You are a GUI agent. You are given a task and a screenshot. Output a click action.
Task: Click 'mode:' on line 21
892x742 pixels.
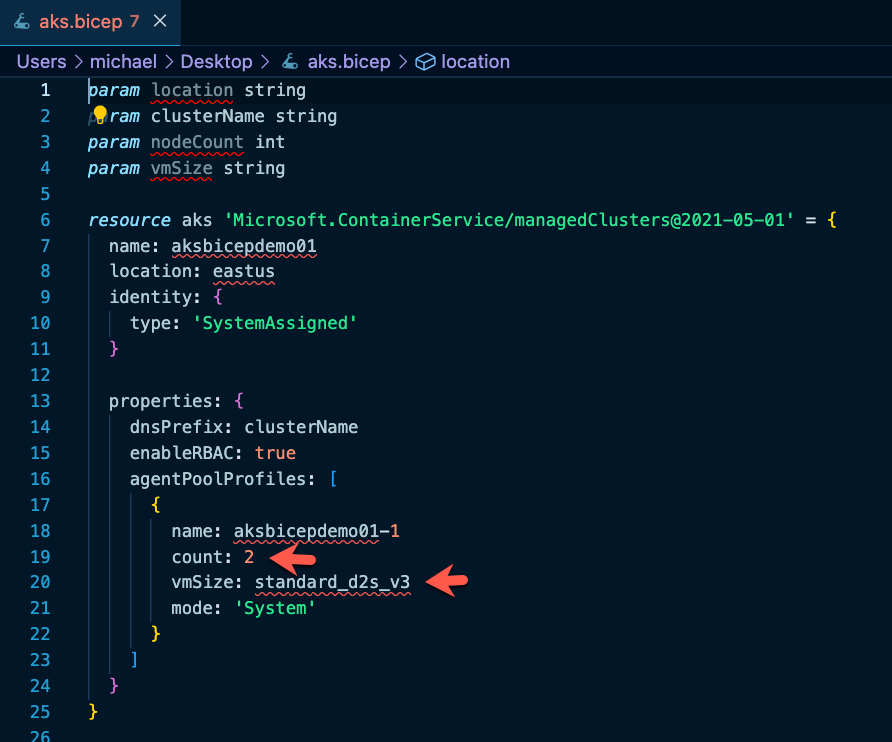[x=196, y=608]
